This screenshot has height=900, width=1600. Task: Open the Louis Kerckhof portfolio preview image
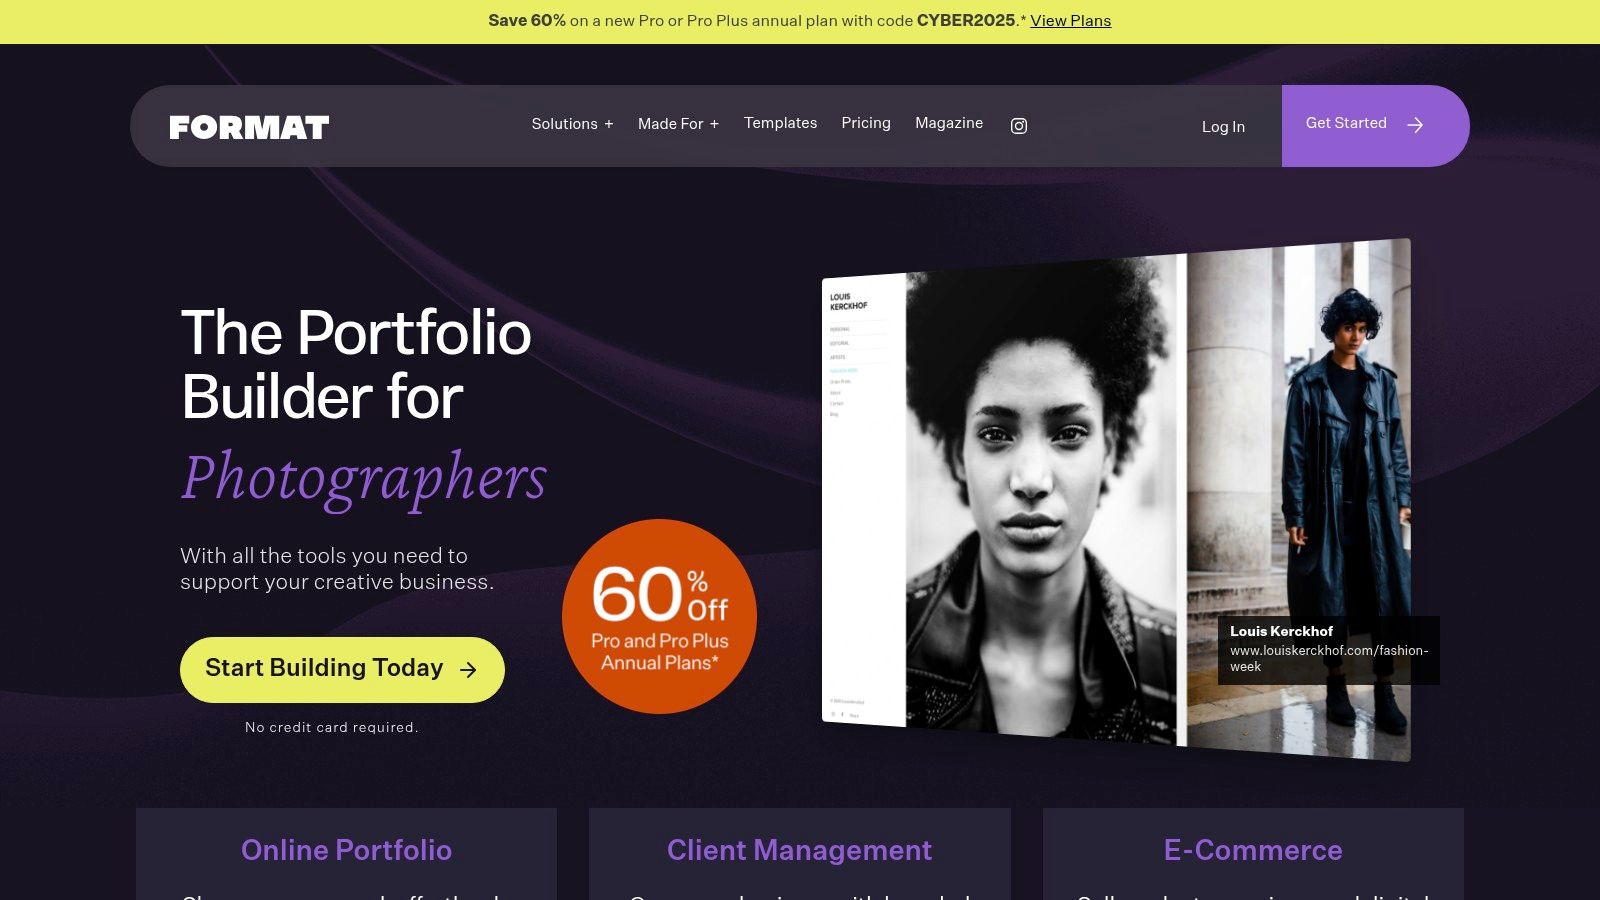pyautogui.click(x=1116, y=500)
